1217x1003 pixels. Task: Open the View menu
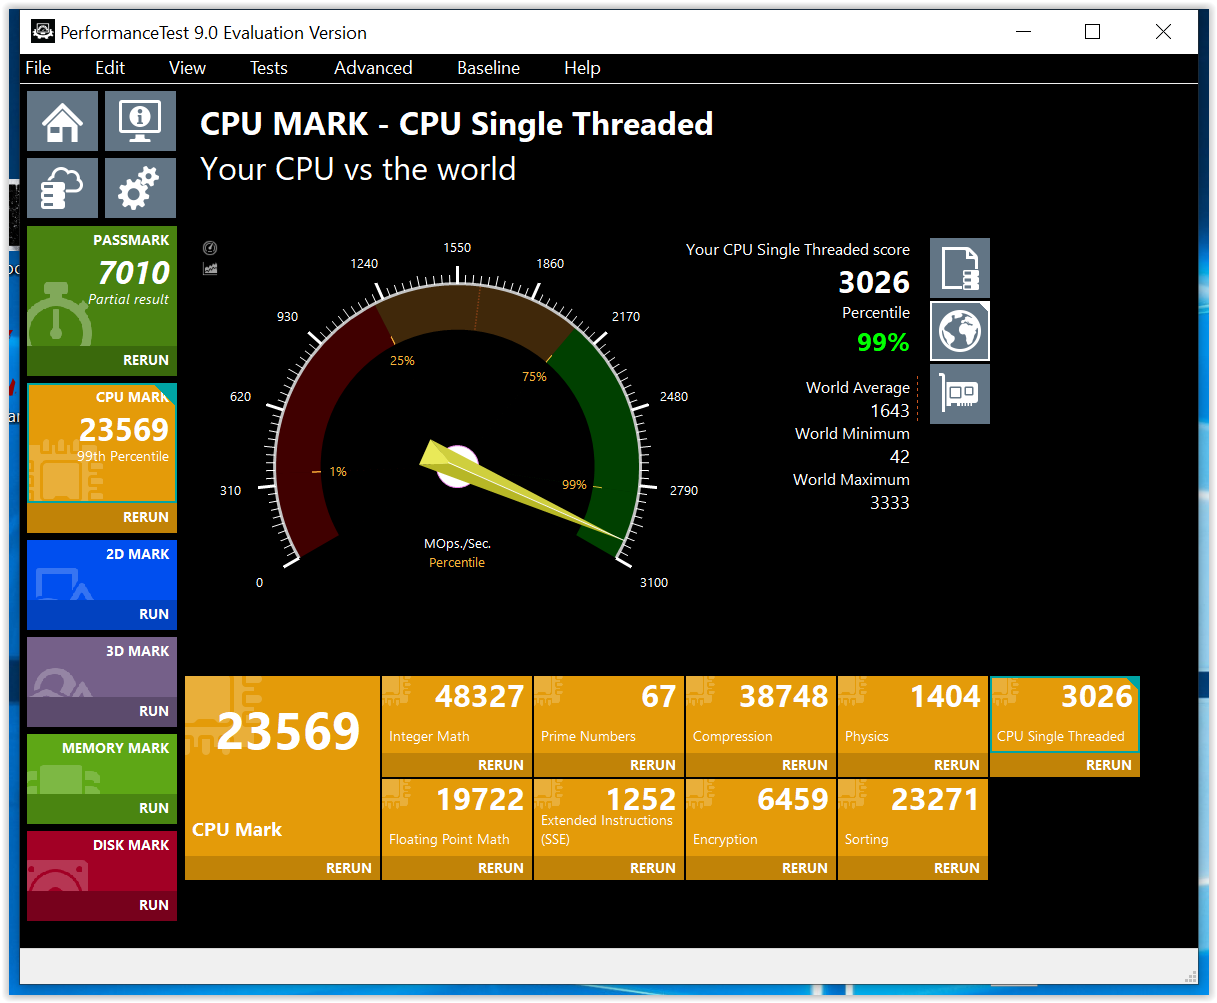pyautogui.click(x=187, y=68)
